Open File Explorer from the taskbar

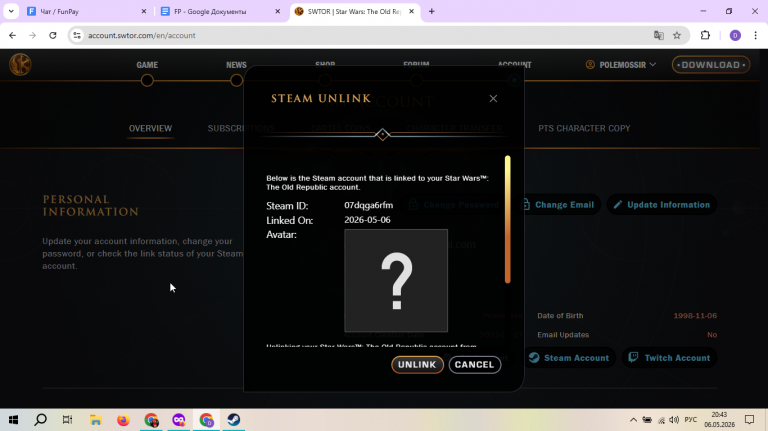(x=96, y=420)
